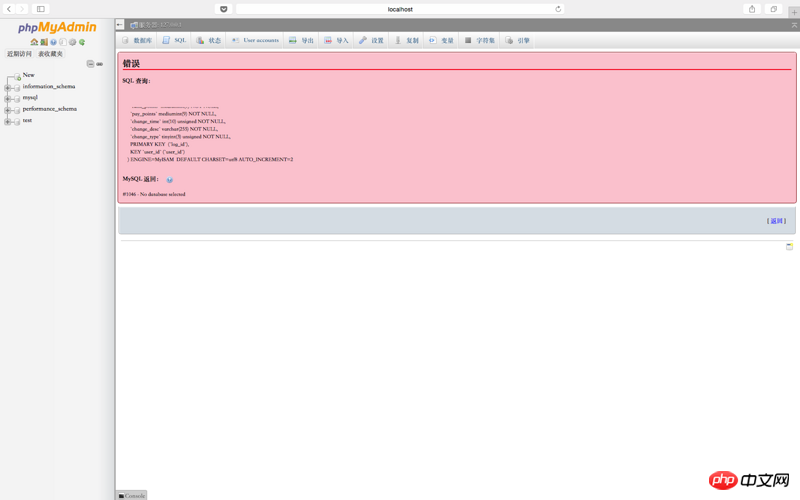The width and height of the screenshot is (800, 500).
Task: Expand the information_schema database node
Action: [7, 88]
